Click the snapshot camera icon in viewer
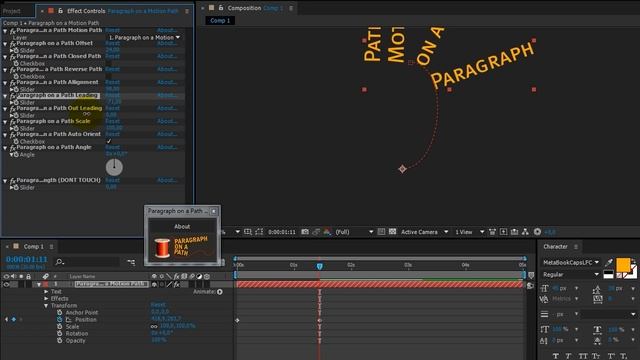The image size is (640, 360). 305,232
